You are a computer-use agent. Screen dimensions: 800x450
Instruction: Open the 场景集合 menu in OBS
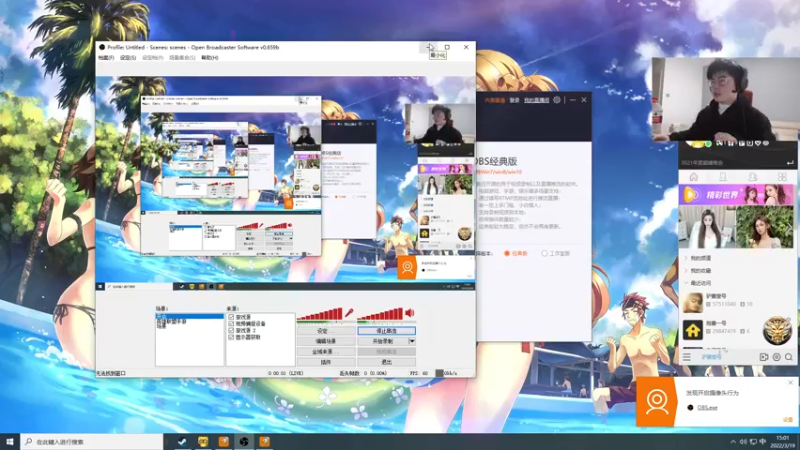click(182, 58)
